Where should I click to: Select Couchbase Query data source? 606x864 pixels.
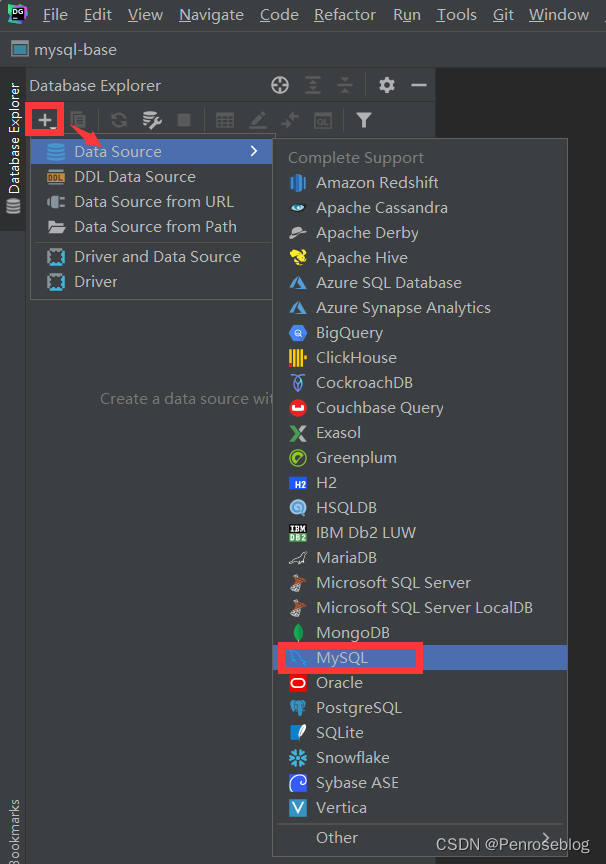420,408
